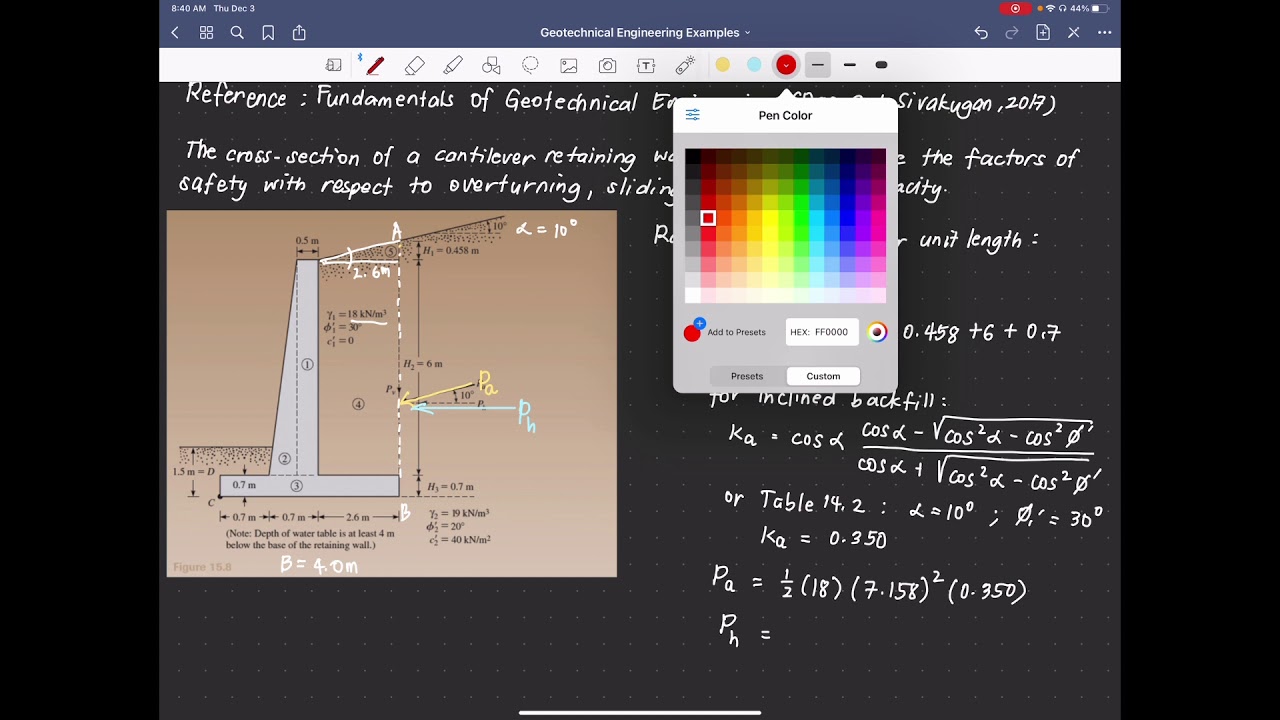
Task: Switch to the Presets tab
Action: pyautogui.click(x=747, y=376)
